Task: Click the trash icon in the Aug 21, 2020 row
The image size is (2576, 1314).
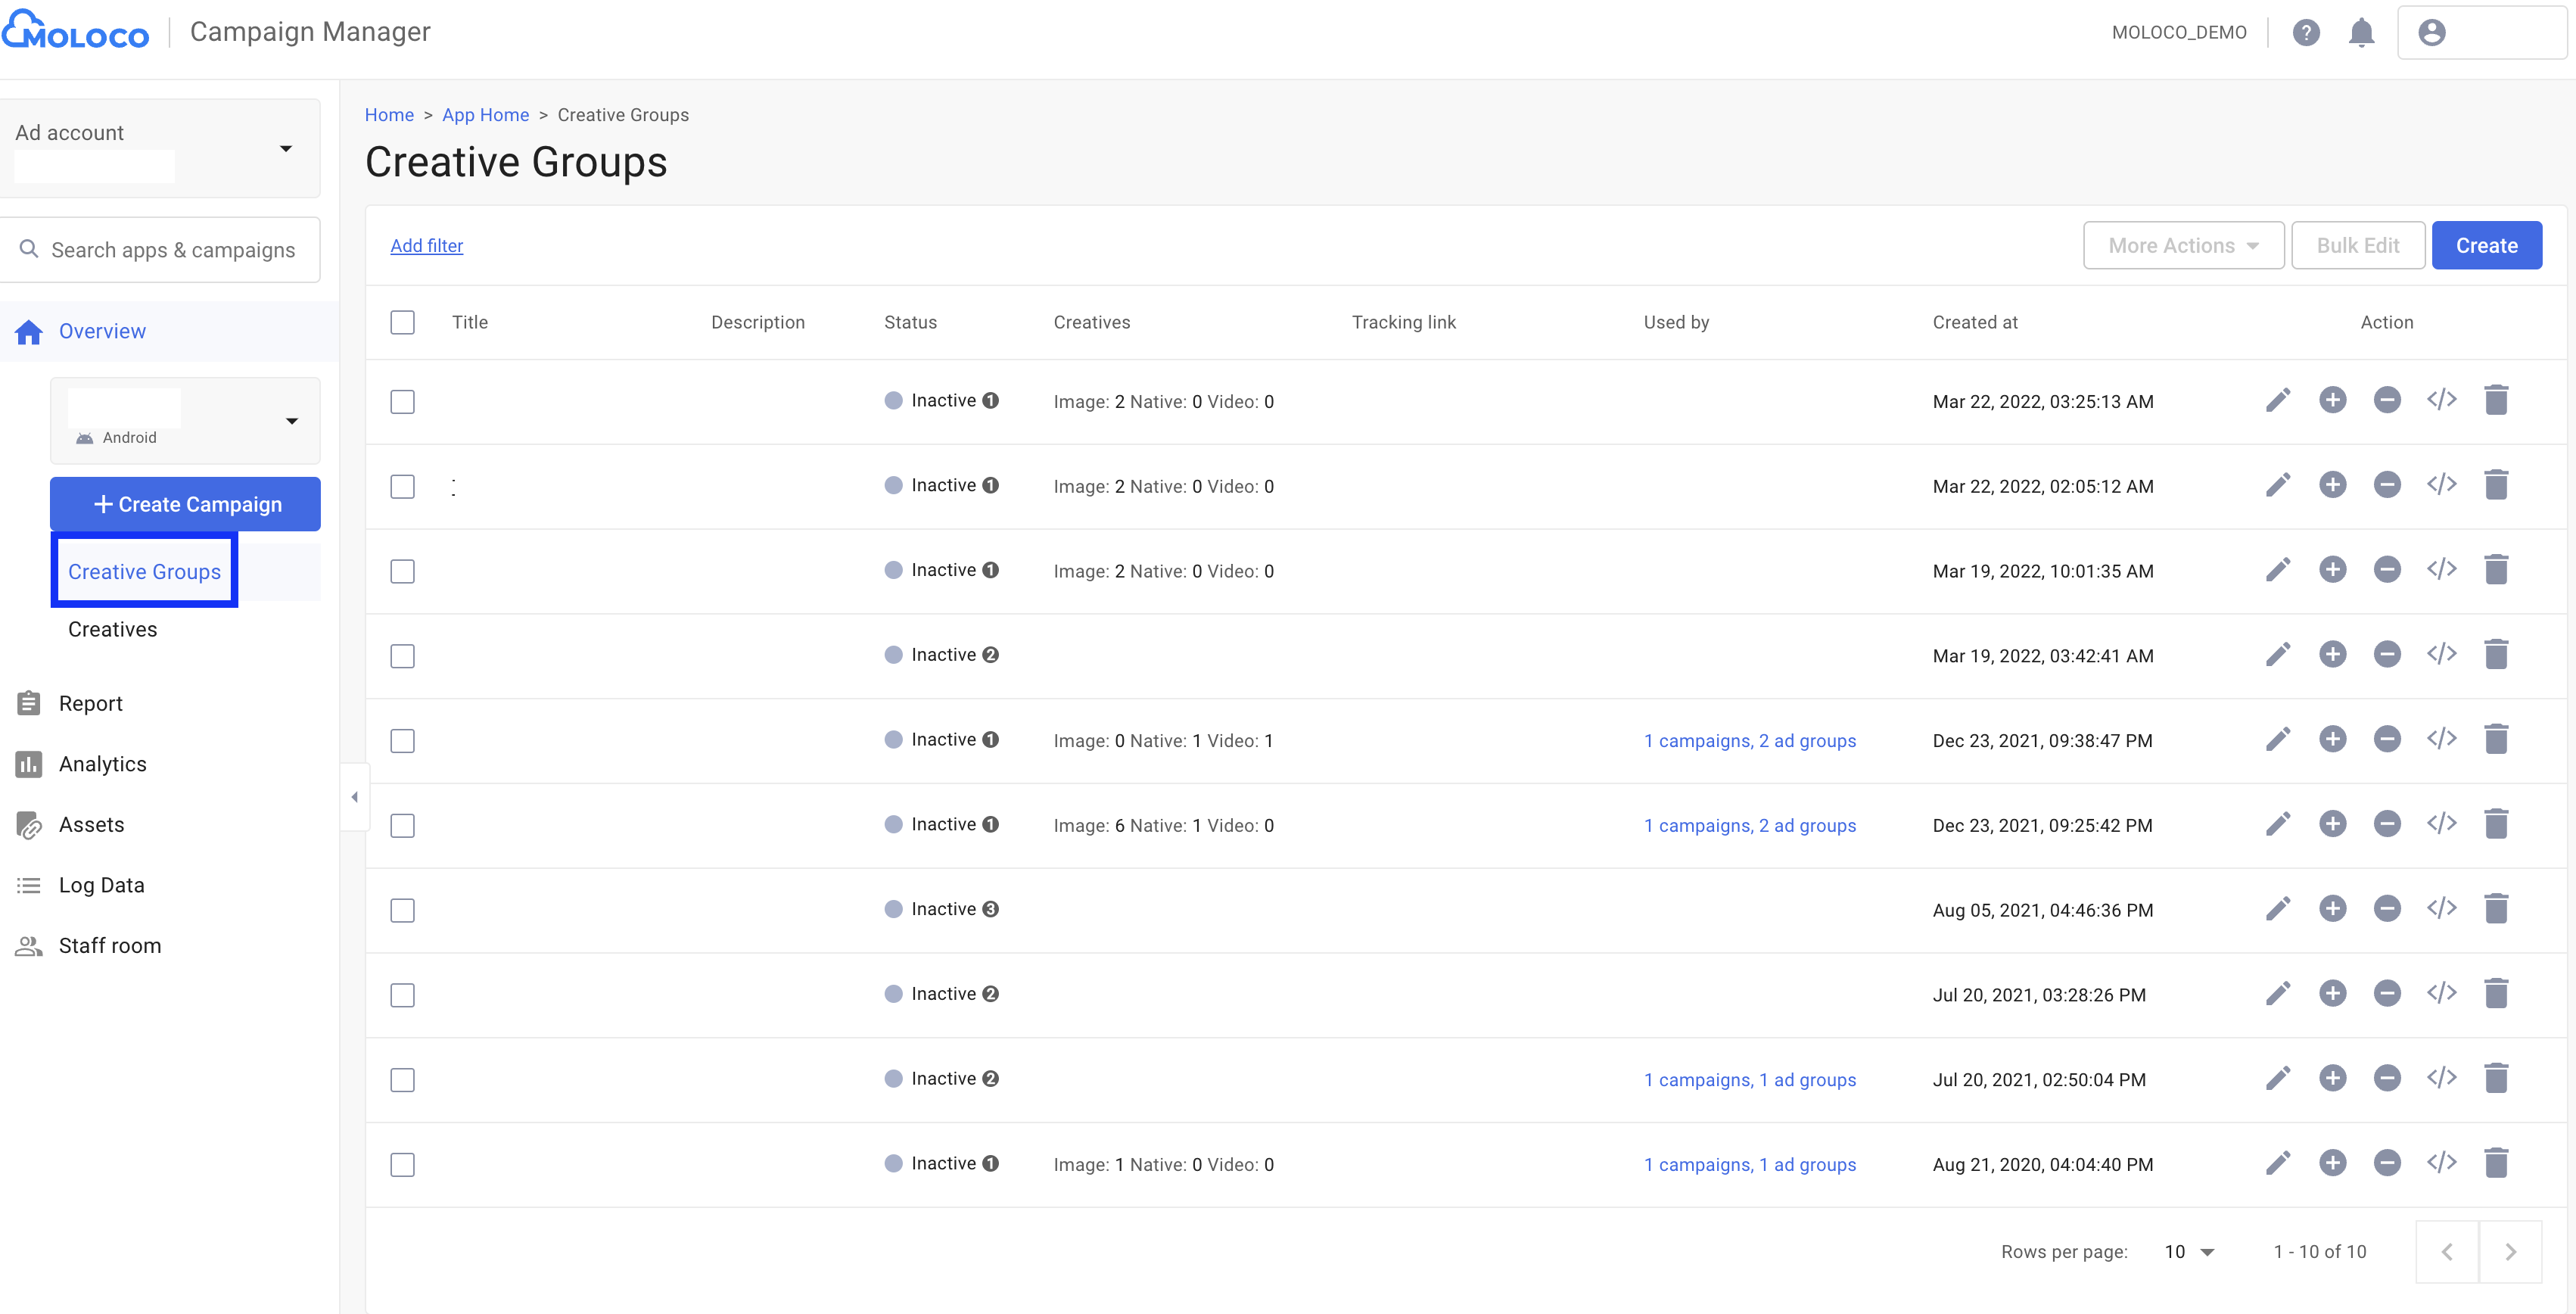Action: click(2496, 1163)
